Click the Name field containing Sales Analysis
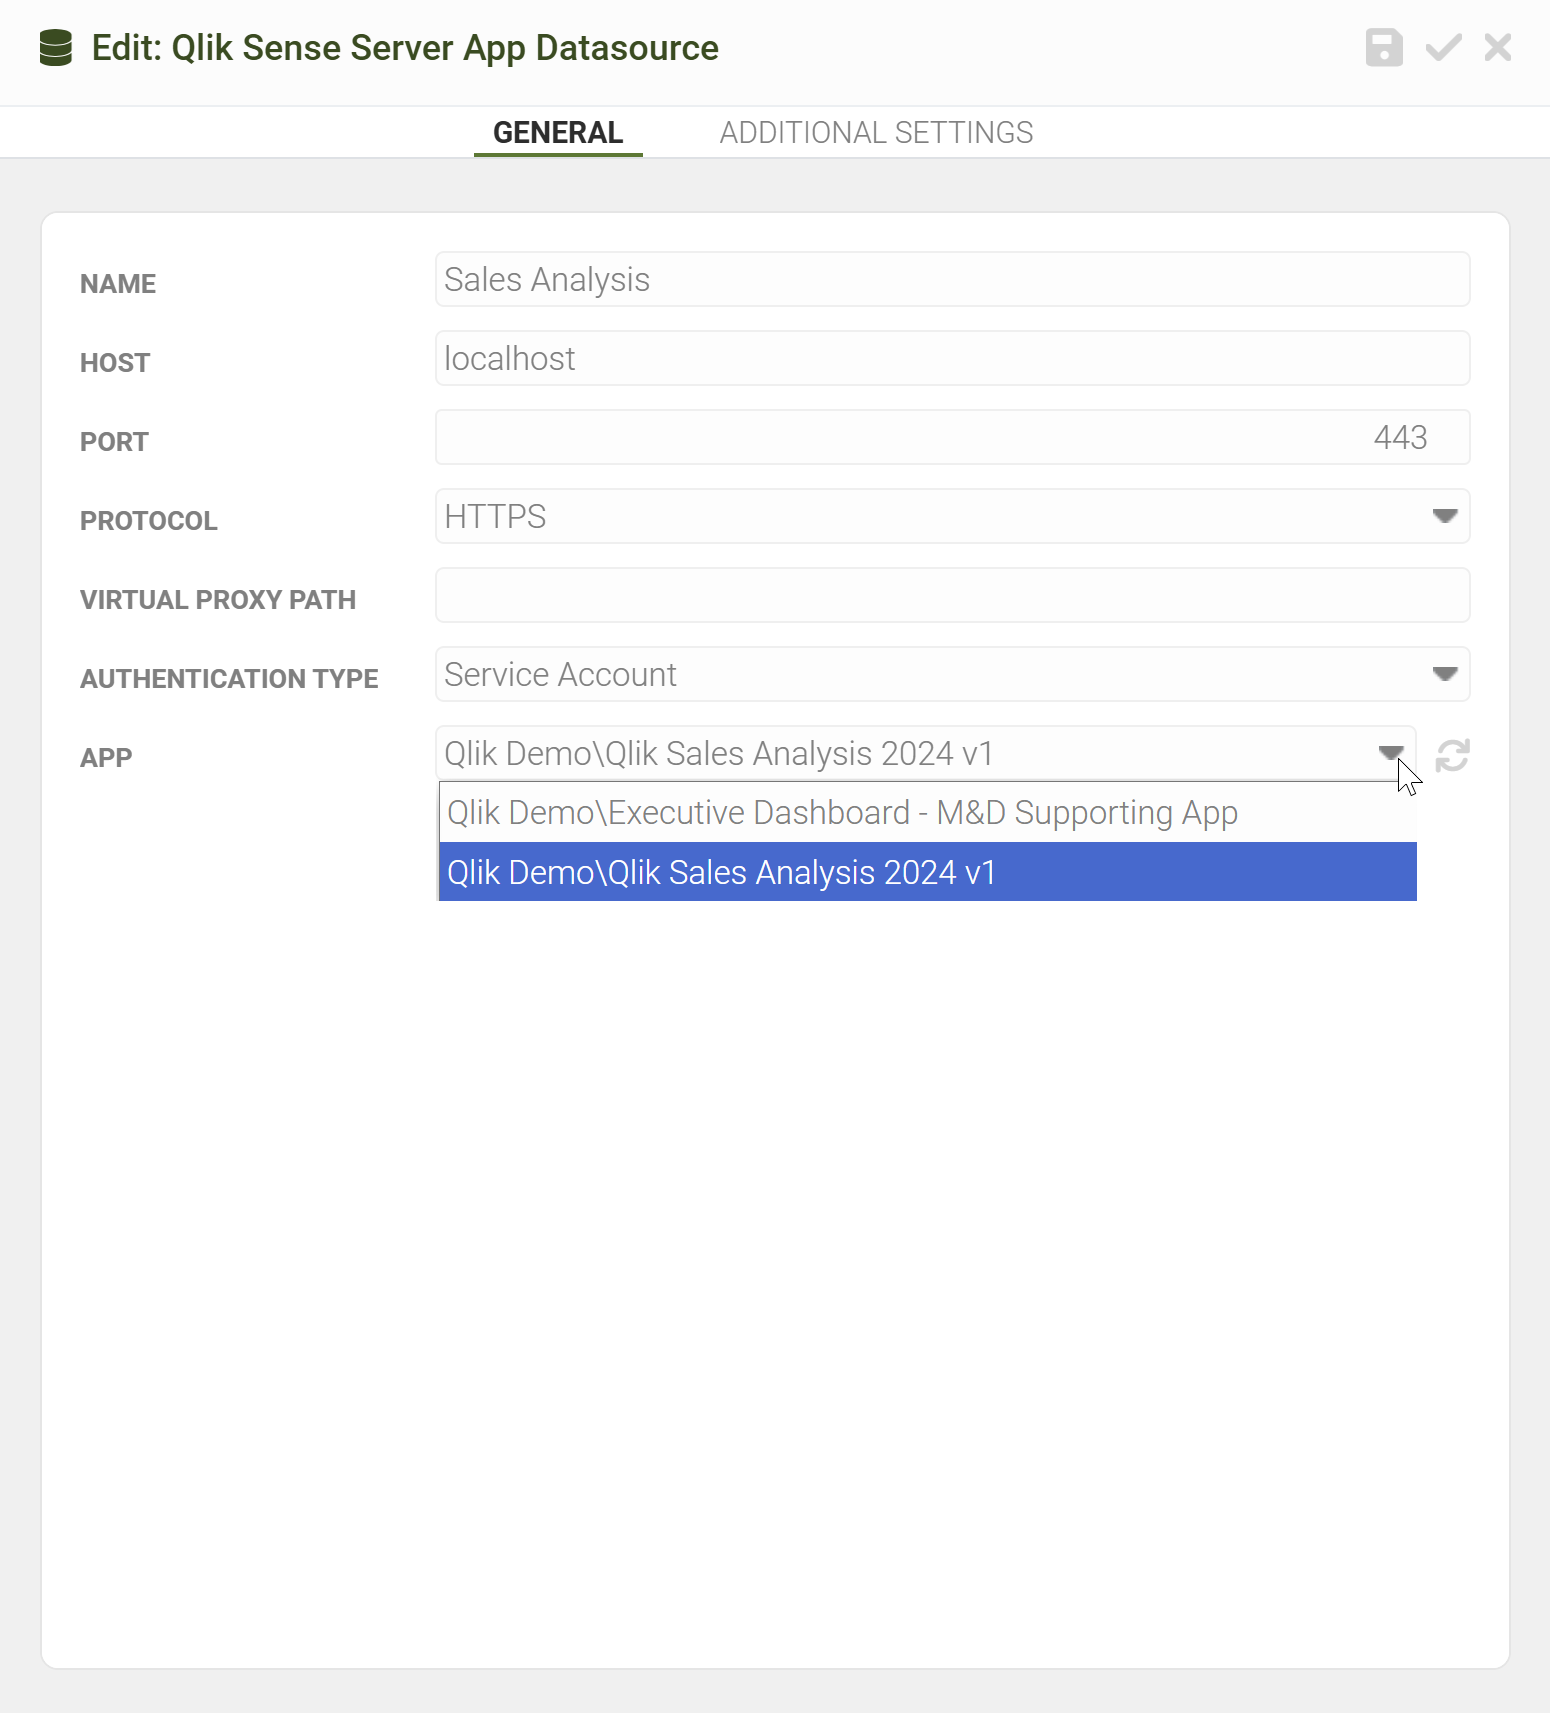Viewport: 1550px width, 1713px height. click(952, 279)
